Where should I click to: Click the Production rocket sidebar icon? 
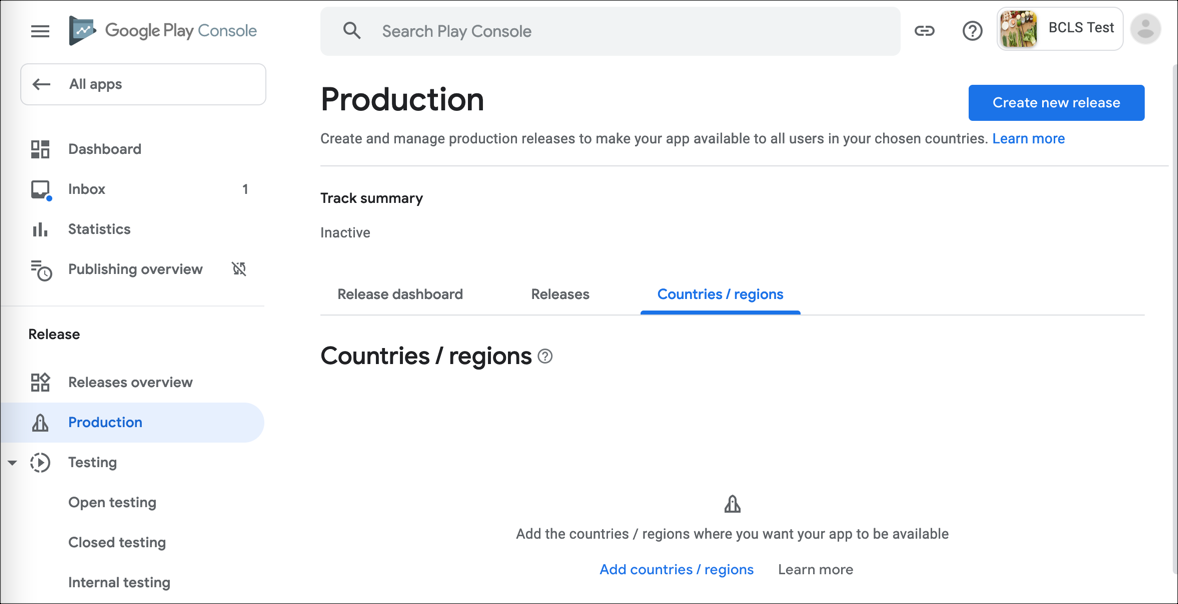tap(40, 423)
